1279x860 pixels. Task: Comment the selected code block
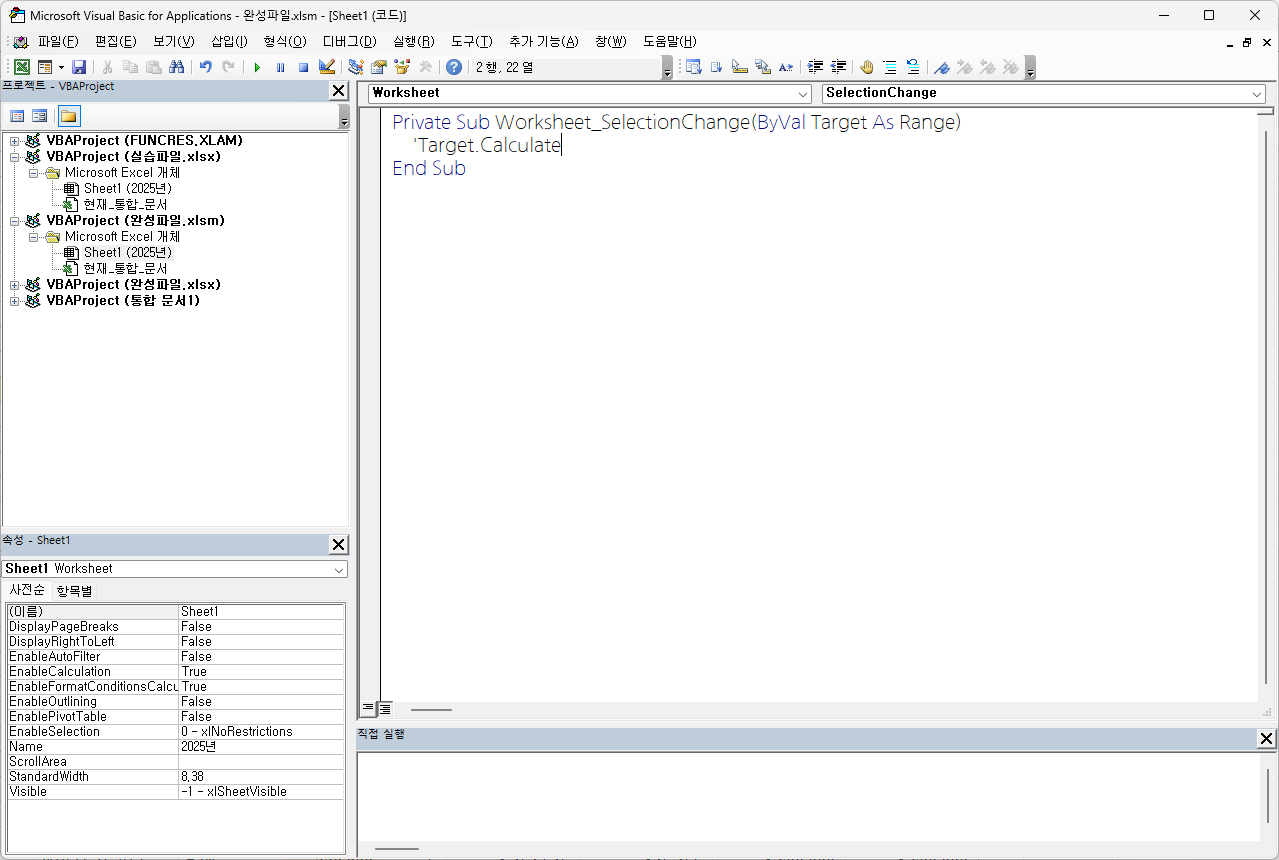point(890,67)
